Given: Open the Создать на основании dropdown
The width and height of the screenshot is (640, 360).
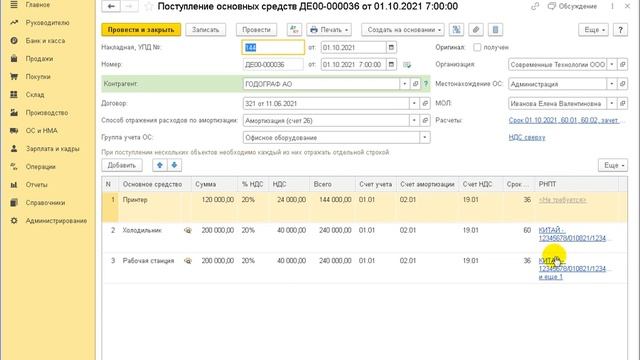Looking at the screenshot, I should 403,30.
